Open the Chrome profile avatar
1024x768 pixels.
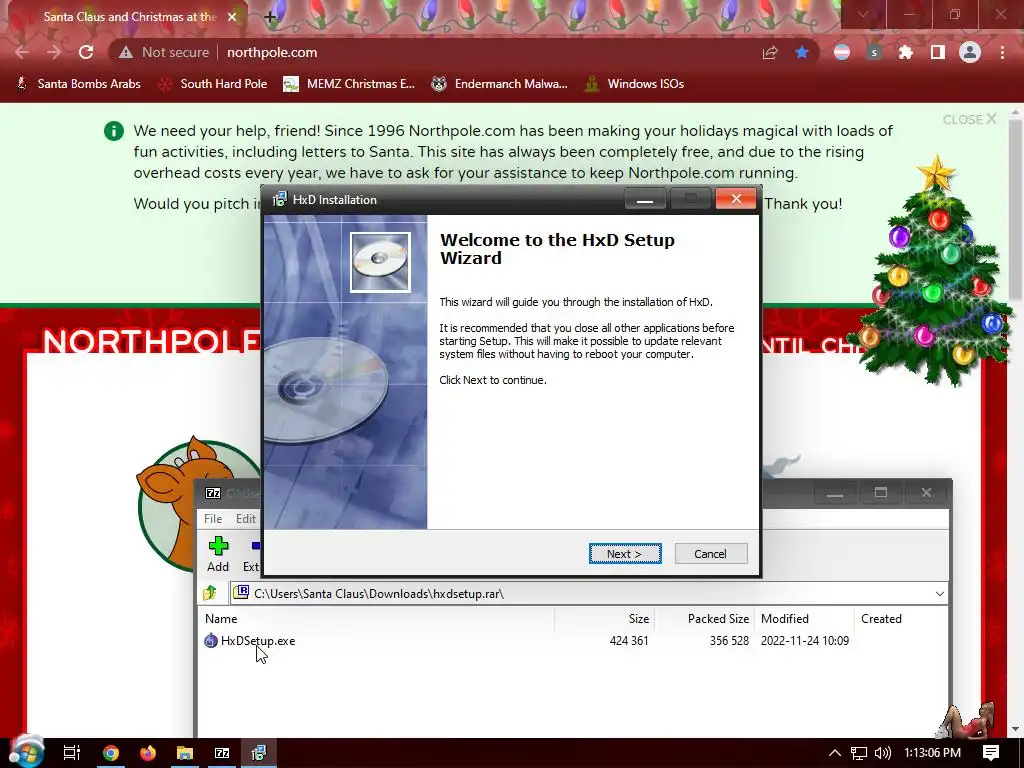[970, 52]
